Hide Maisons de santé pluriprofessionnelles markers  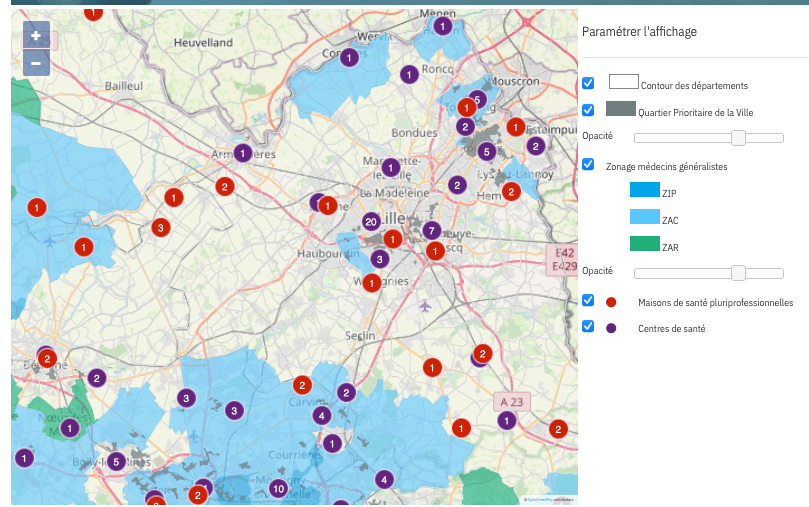[x=588, y=300]
